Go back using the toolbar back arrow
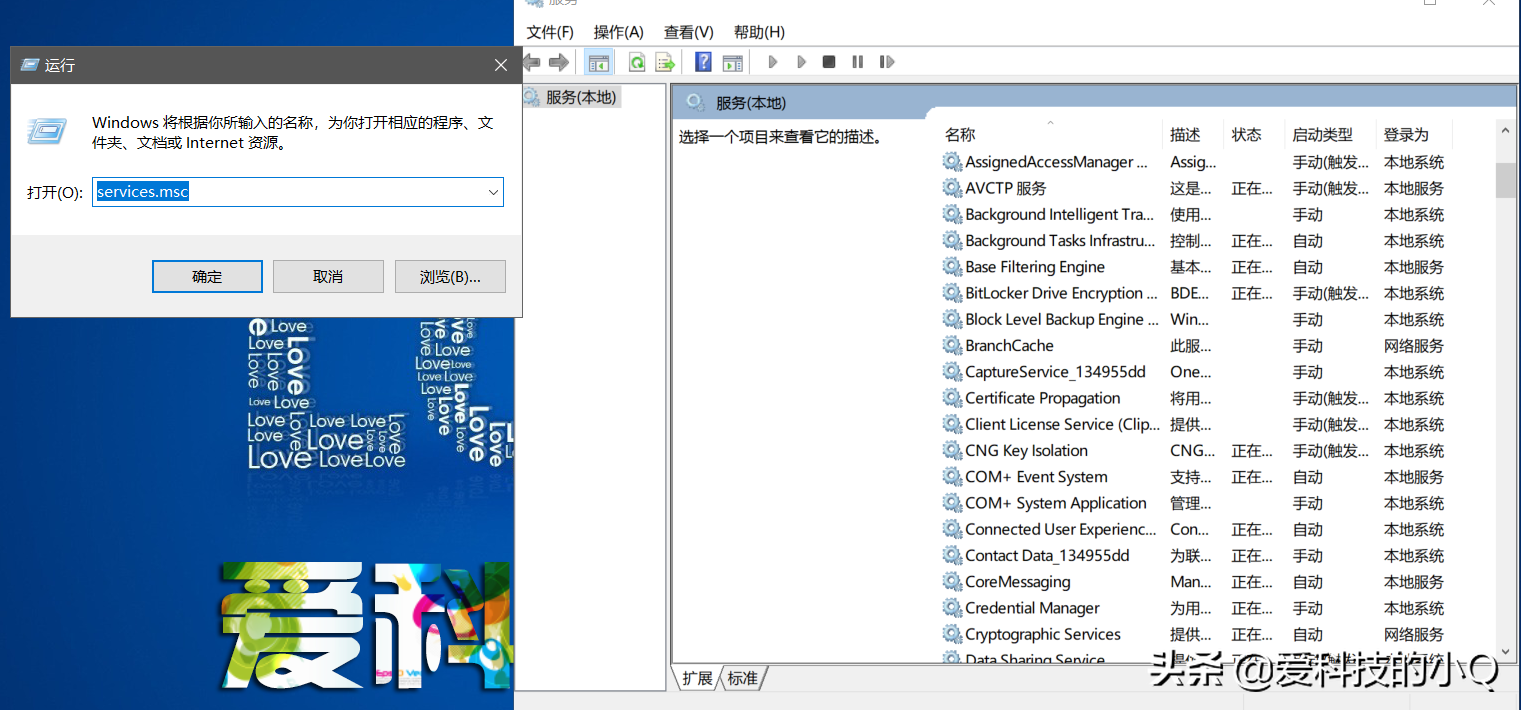The image size is (1521, 710). point(532,62)
